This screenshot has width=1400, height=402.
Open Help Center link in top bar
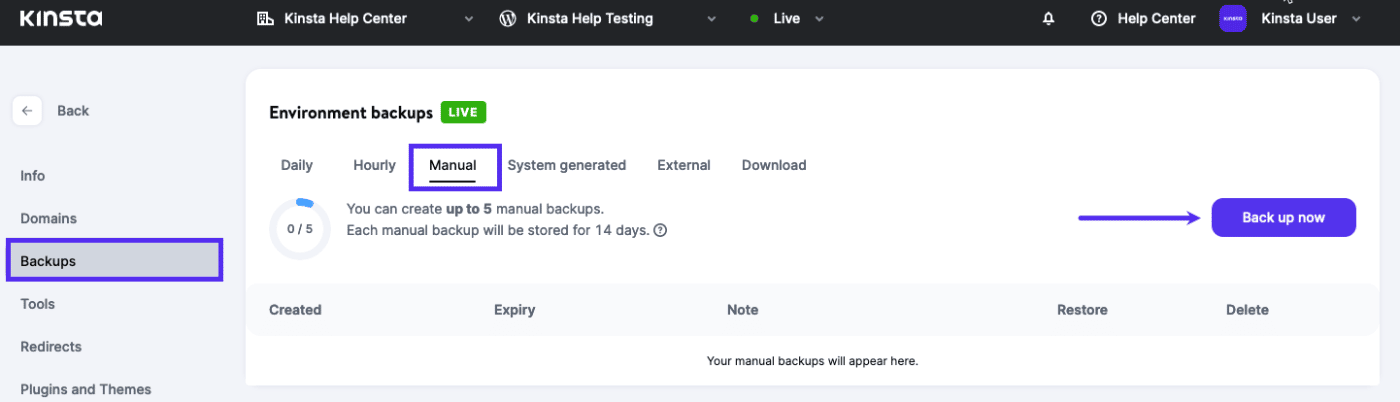point(1156,19)
